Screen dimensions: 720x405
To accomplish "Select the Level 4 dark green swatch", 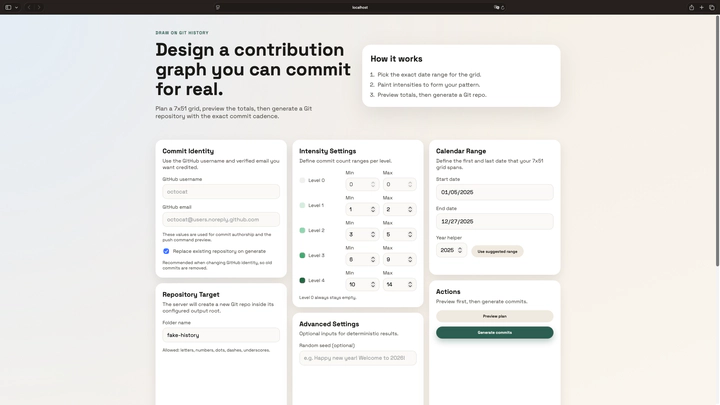I will 302,280.
